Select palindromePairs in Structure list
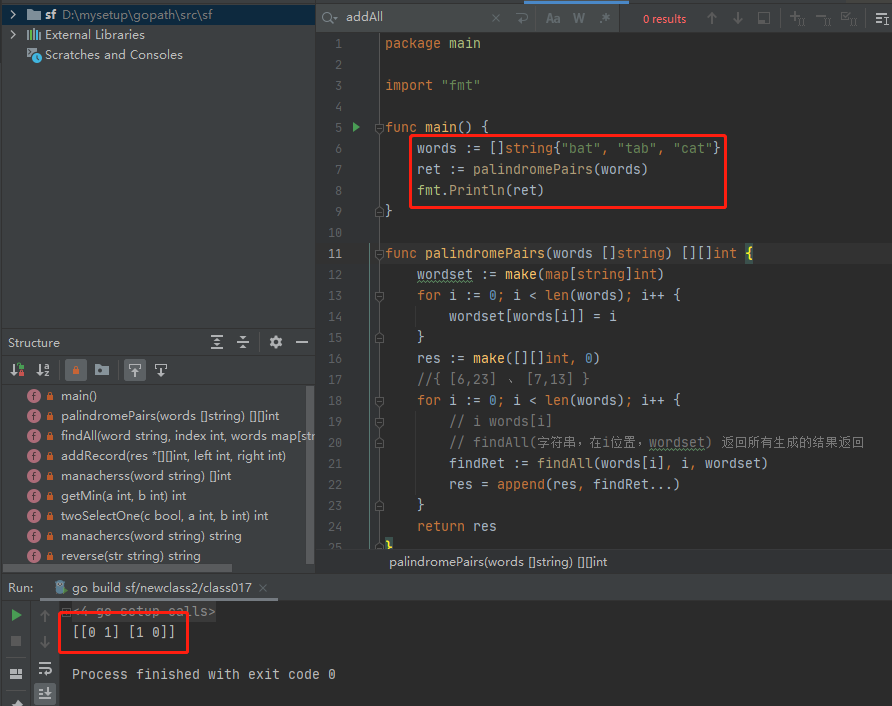Image resolution: width=892 pixels, height=706 pixels. pos(170,416)
